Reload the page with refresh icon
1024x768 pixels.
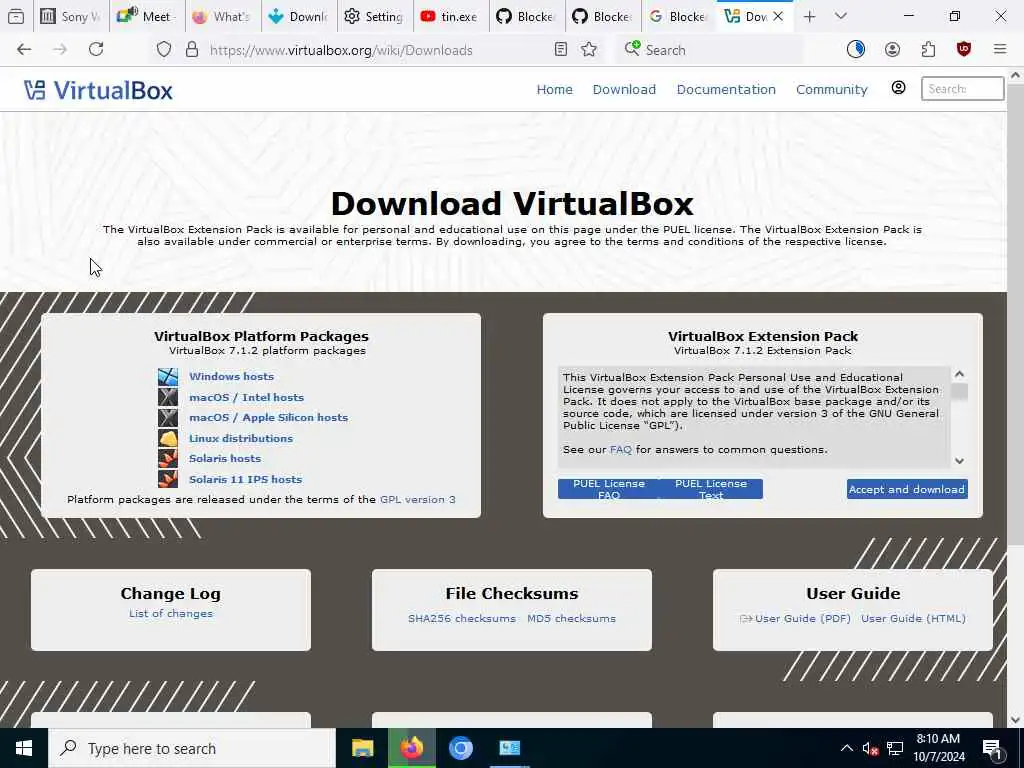96,50
